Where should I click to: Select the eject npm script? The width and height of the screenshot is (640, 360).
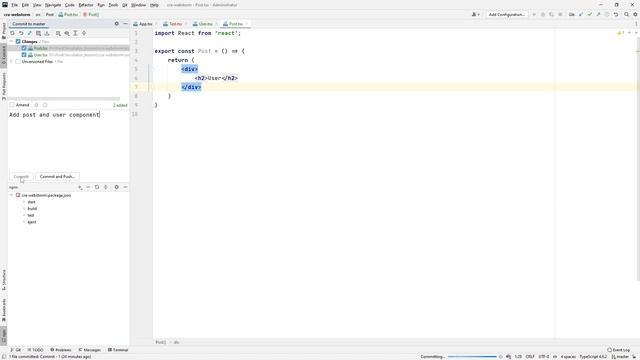coord(31,222)
